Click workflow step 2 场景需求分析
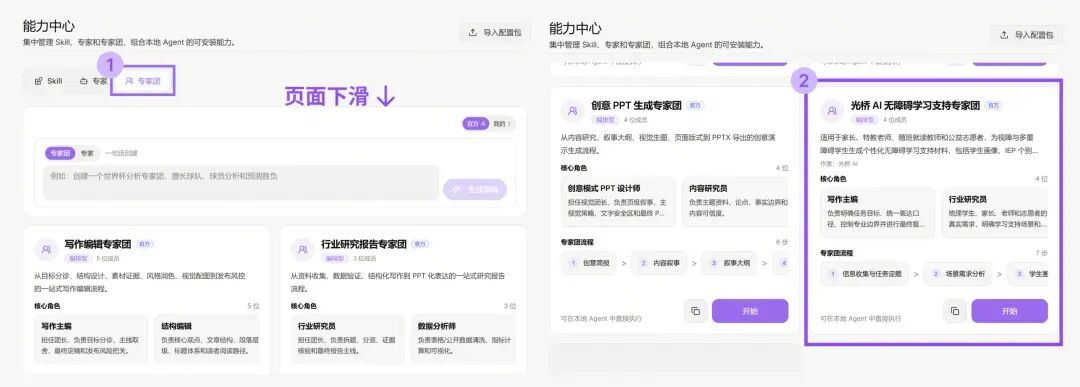Viewport: 1080px width, 387px height. point(958,274)
